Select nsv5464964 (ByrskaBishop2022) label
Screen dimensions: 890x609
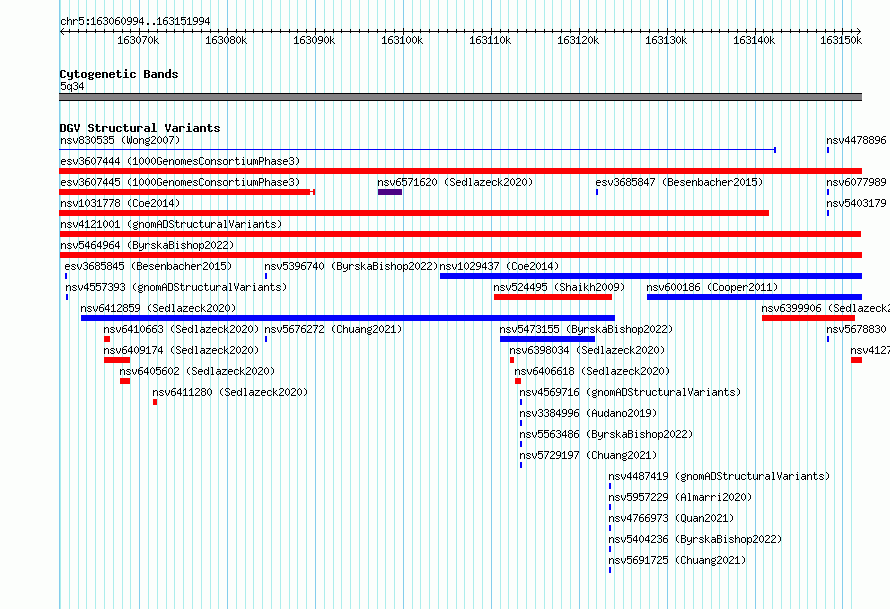147,245
